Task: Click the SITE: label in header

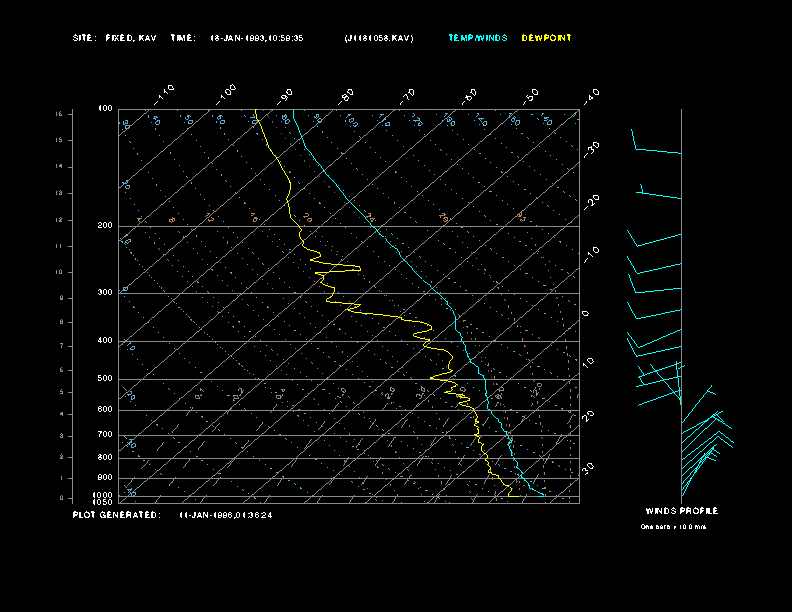Action: click(x=84, y=38)
